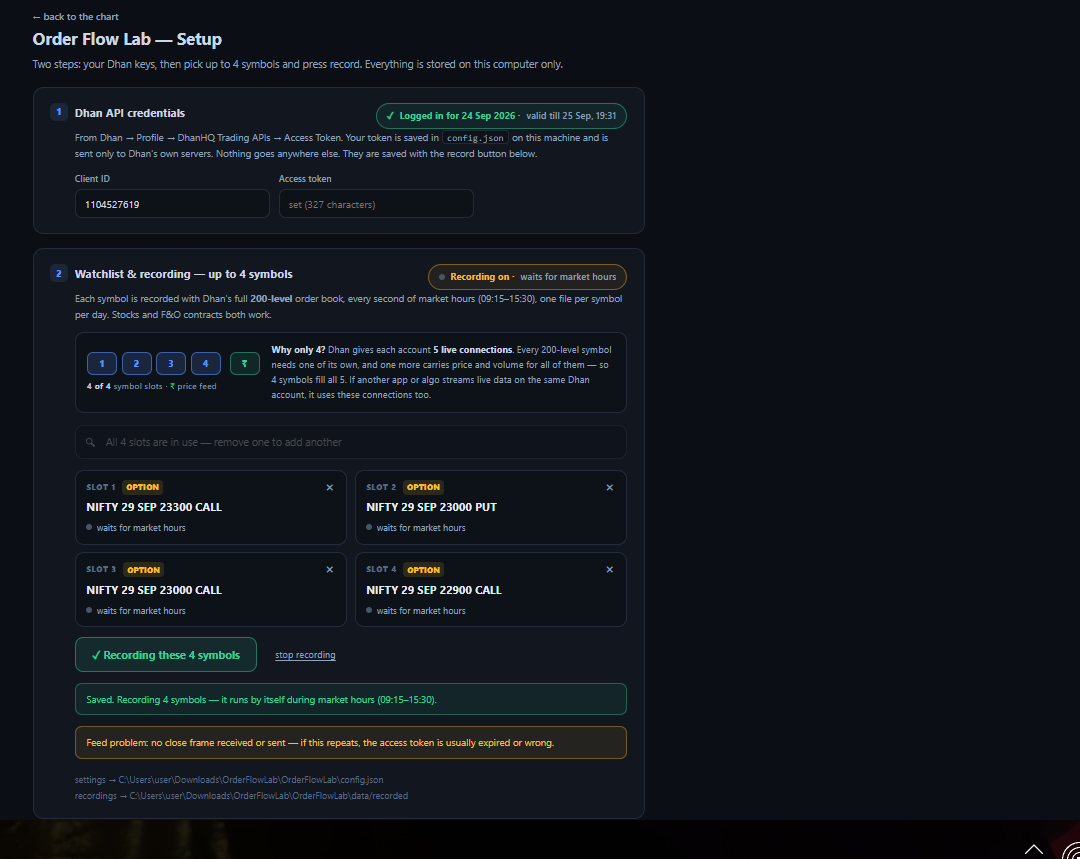Click the stop recording link

tap(305, 655)
